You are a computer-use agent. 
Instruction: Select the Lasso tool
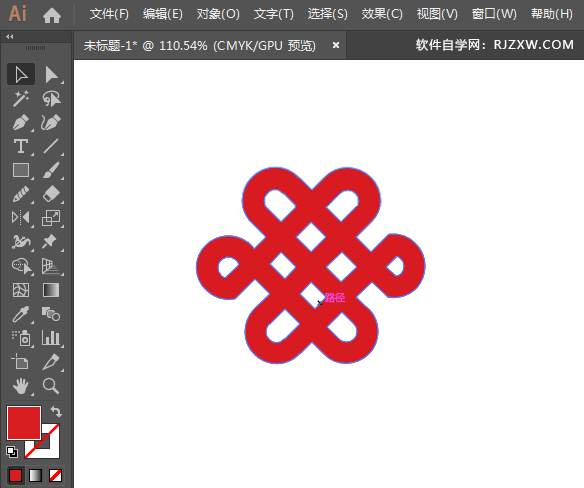click(51, 98)
